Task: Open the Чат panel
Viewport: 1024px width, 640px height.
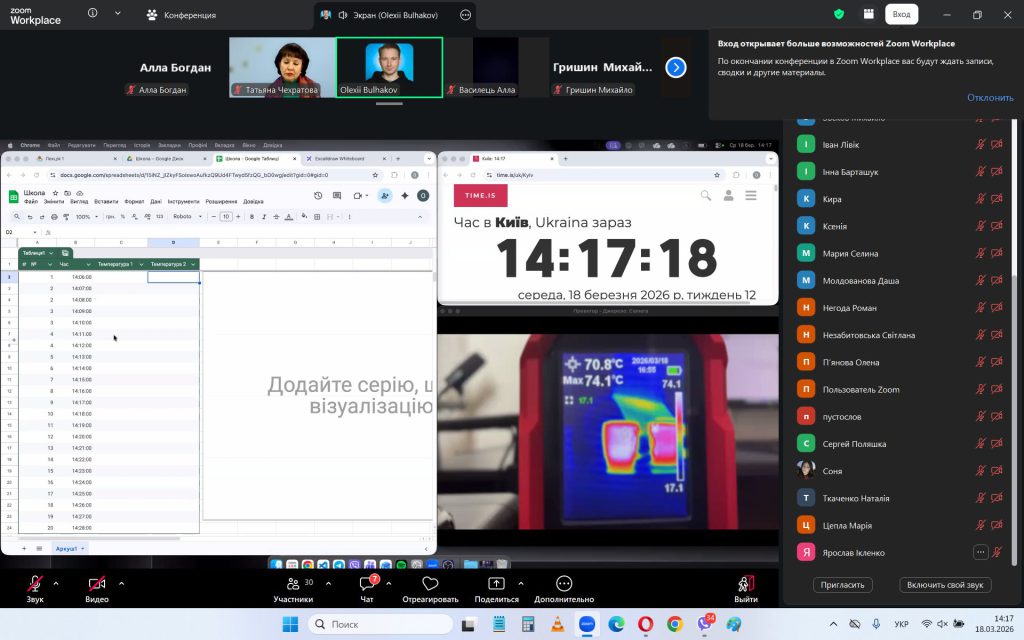Action: [x=367, y=588]
